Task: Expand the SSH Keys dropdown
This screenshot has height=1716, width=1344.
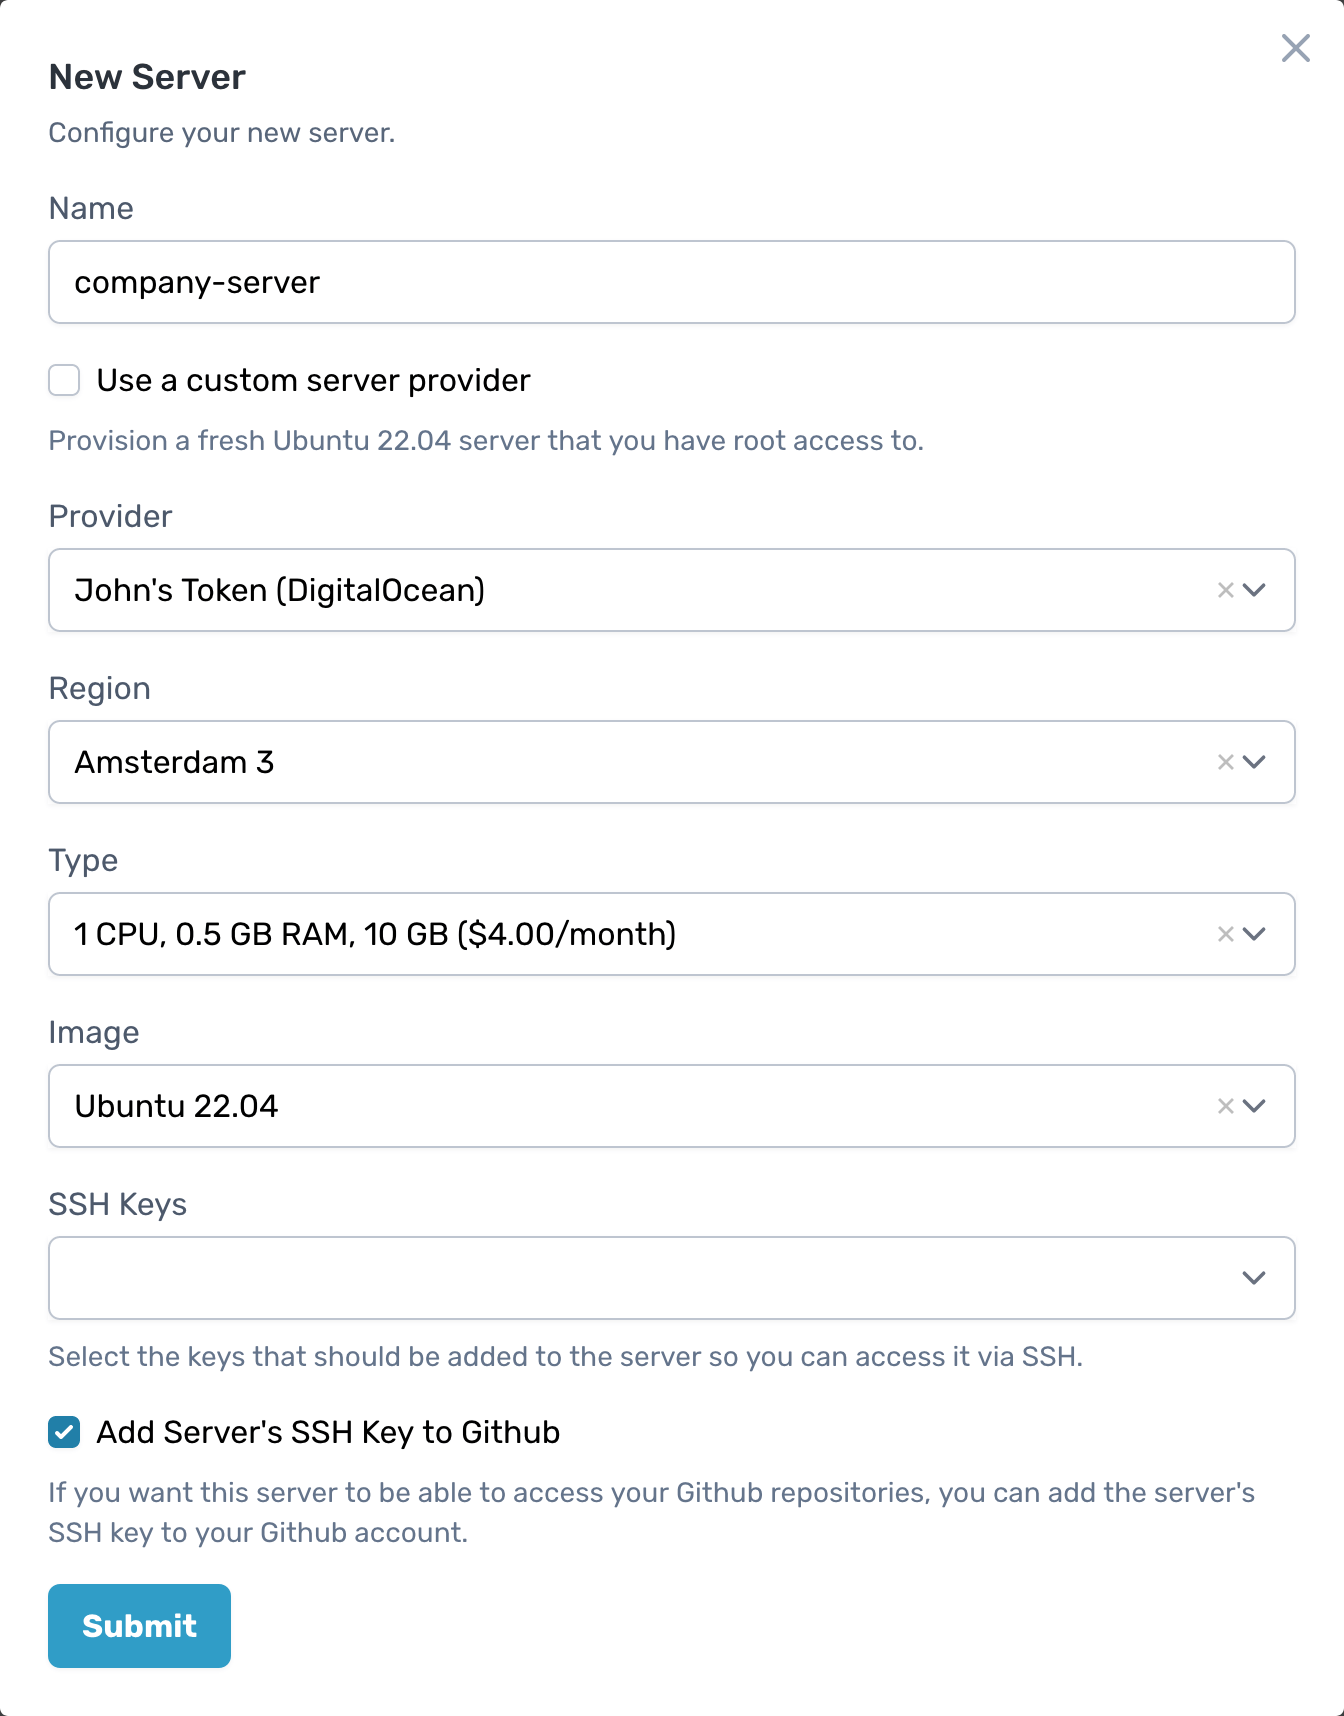Action: pyautogui.click(x=1252, y=1278)
